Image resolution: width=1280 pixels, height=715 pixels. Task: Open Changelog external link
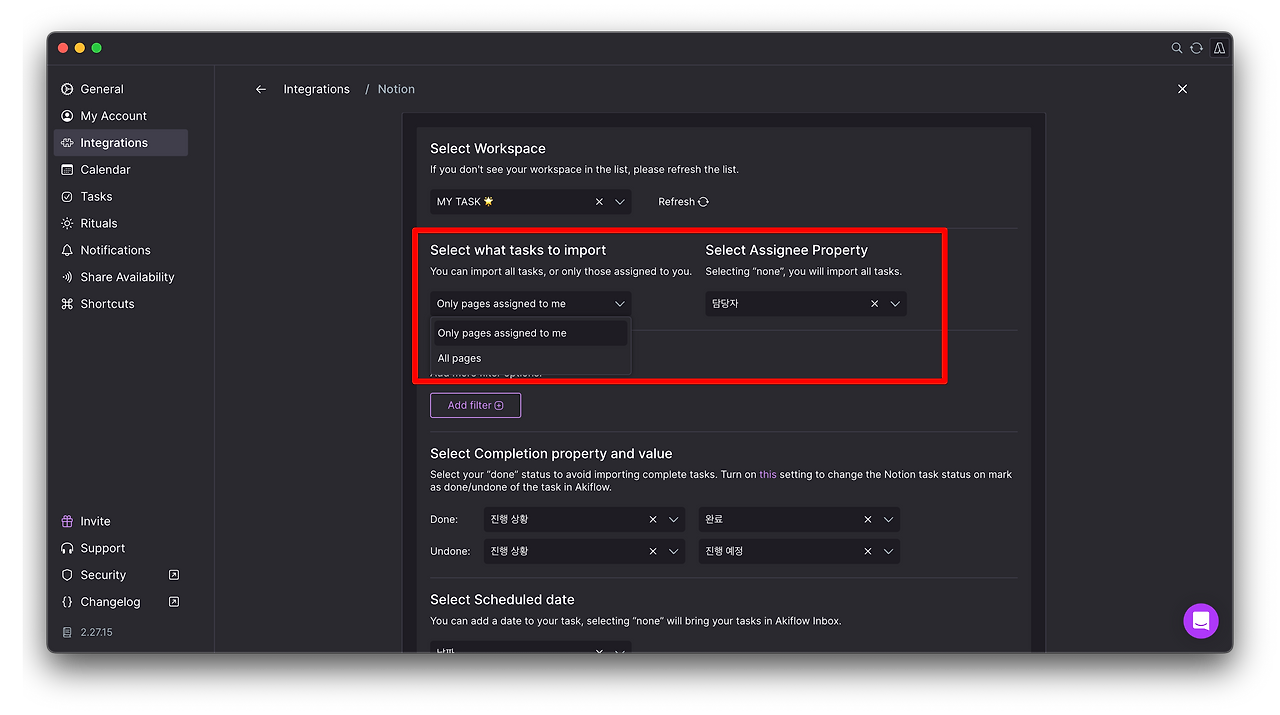[x=121, y=602]
